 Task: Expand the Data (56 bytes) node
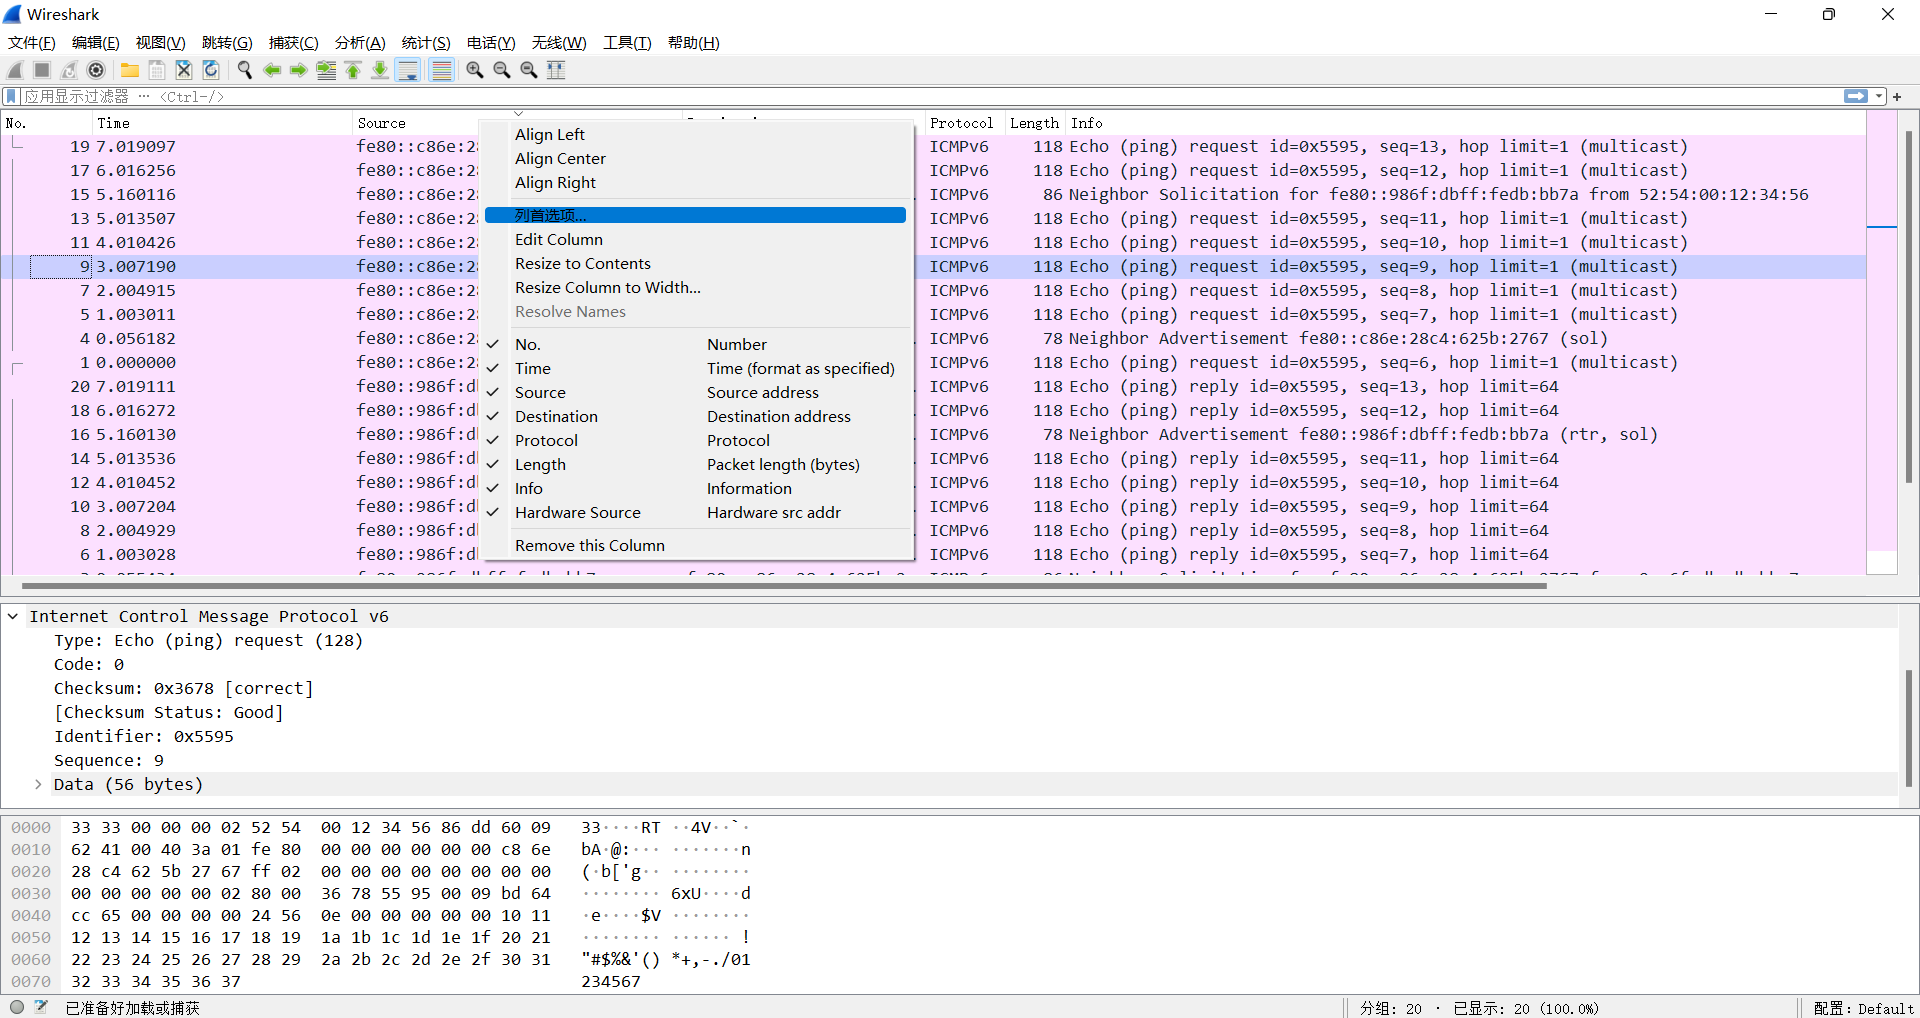[x=38, y=784]
